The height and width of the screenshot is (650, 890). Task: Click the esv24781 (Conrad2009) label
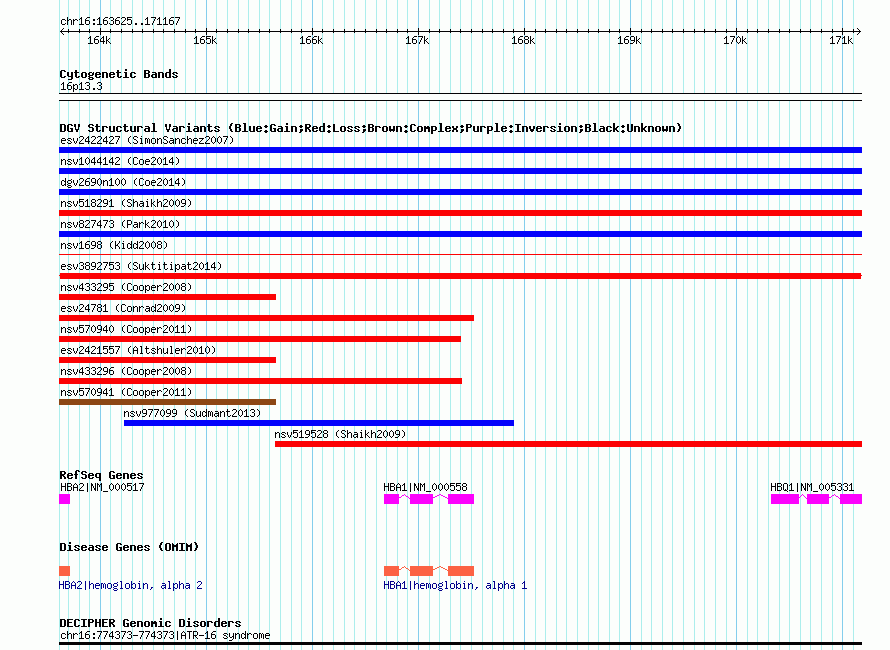click(123, 308)
